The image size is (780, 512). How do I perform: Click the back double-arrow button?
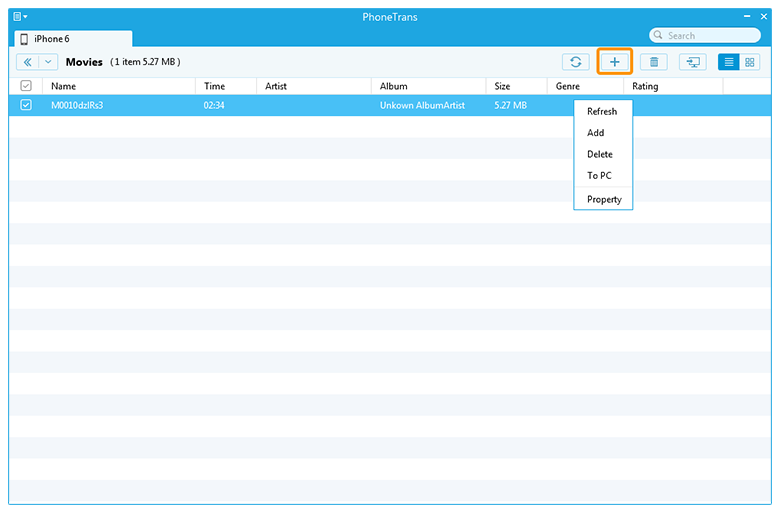[x=28, y=62]
